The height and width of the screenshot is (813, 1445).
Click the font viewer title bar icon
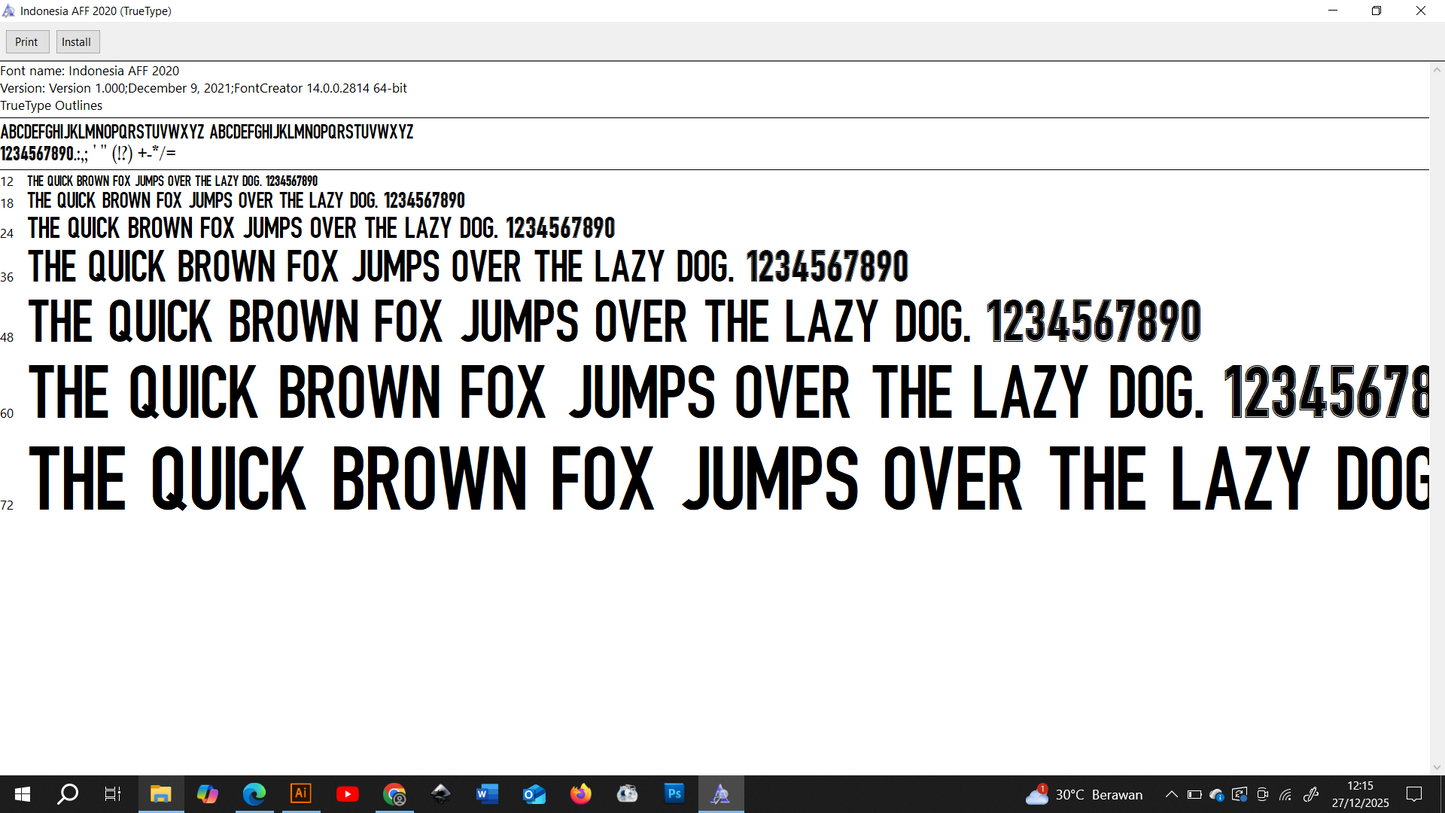click(x=9, y=11)
